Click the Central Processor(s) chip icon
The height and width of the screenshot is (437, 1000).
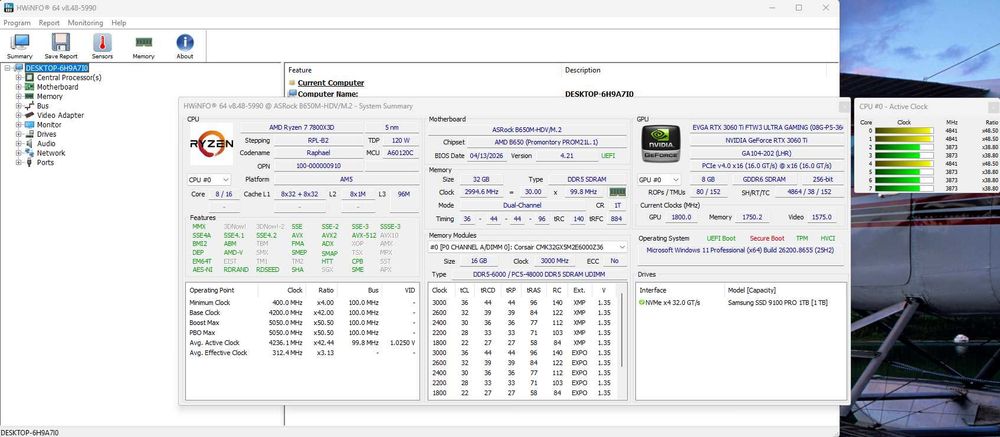(29, 77)
